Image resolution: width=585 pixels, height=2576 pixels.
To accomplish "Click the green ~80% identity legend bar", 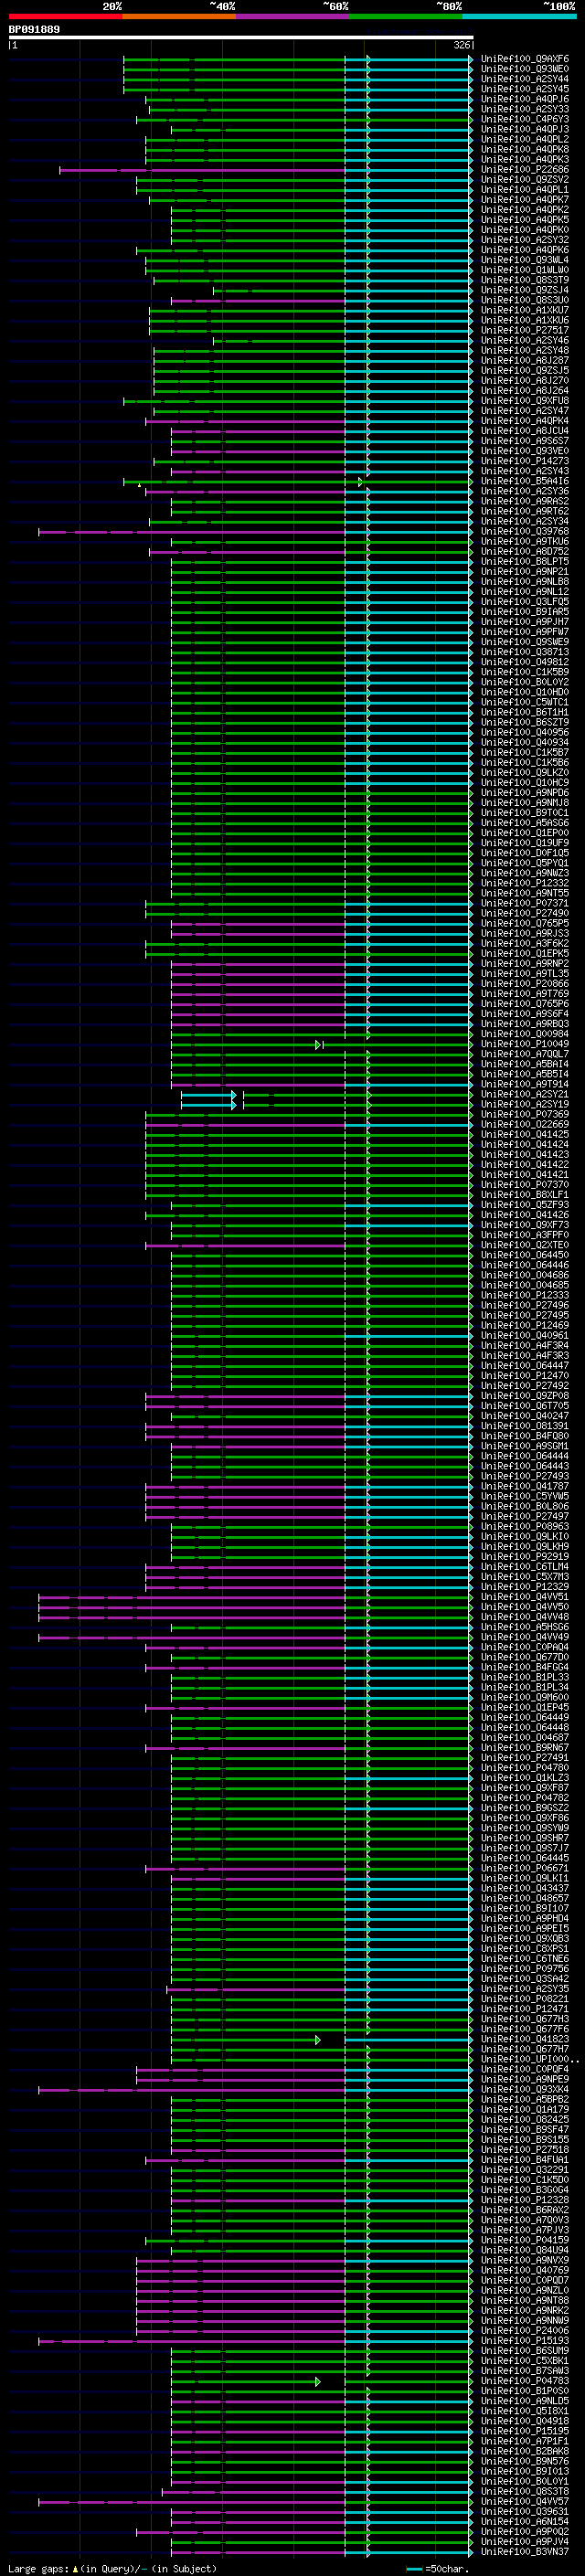I will pyautogui.click(x=406, y=16).
